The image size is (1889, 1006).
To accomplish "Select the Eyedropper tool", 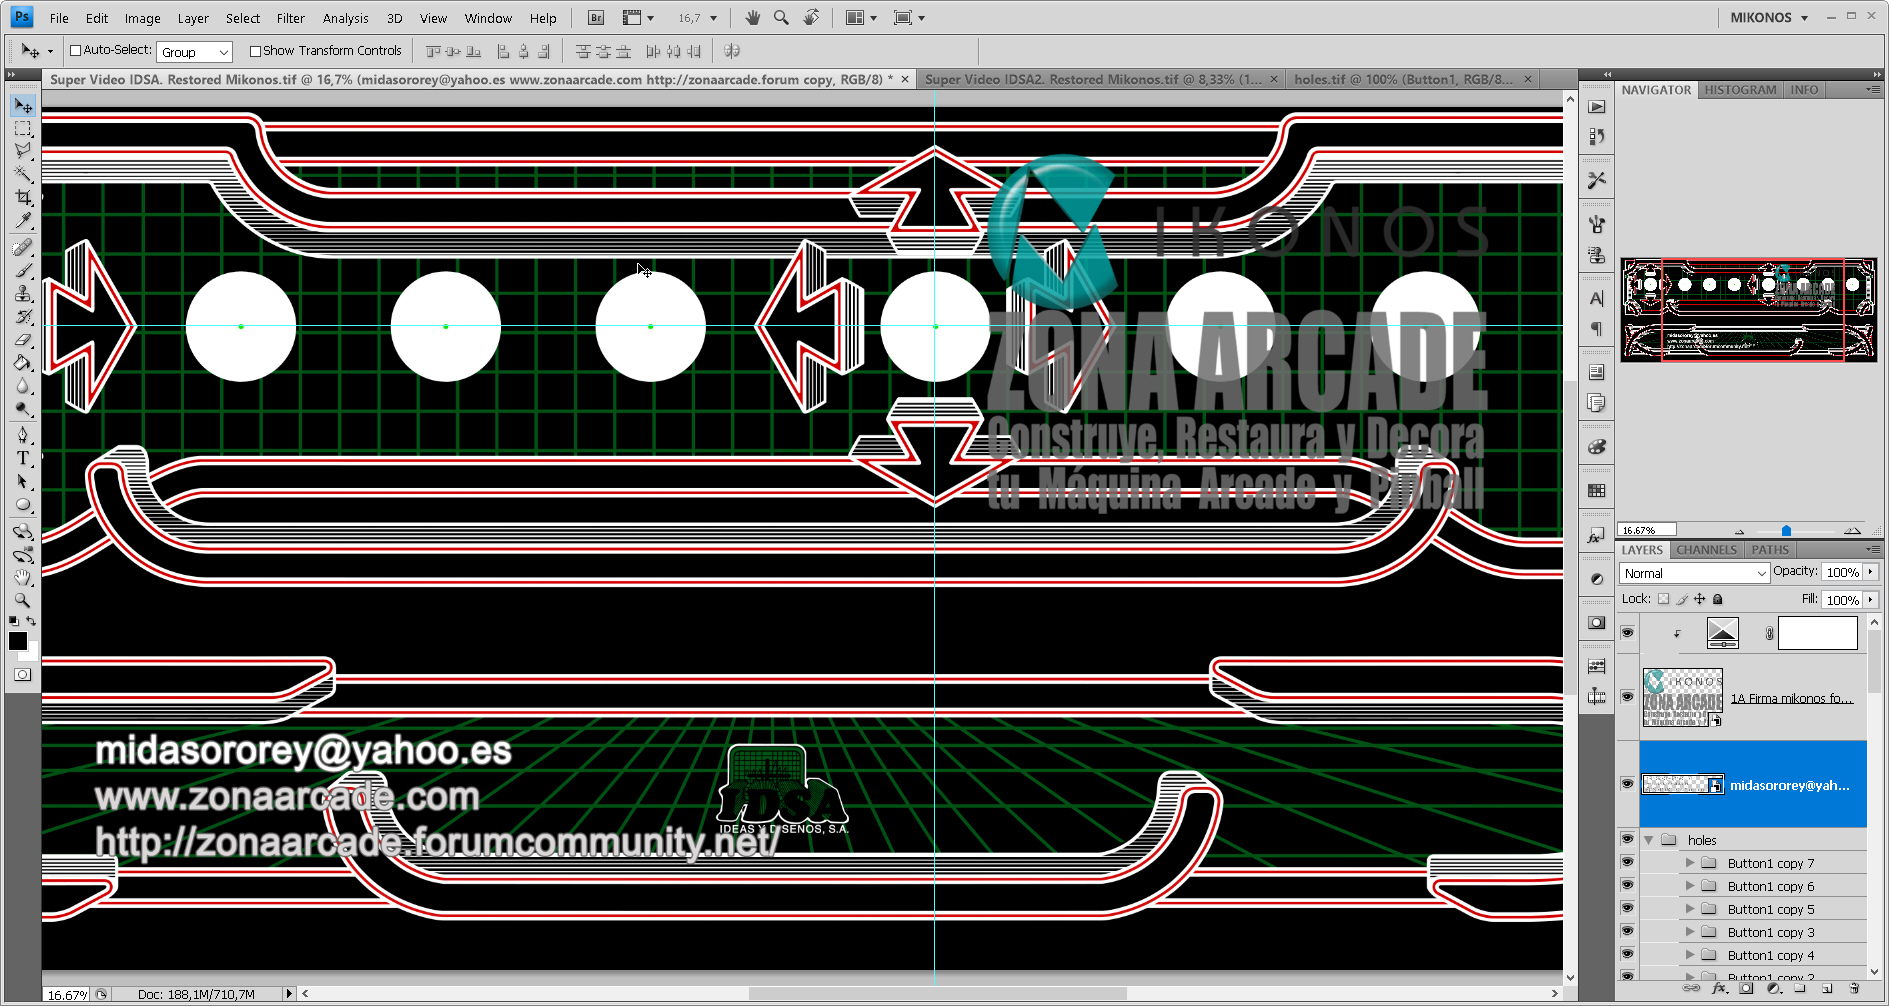I will 23,222.
